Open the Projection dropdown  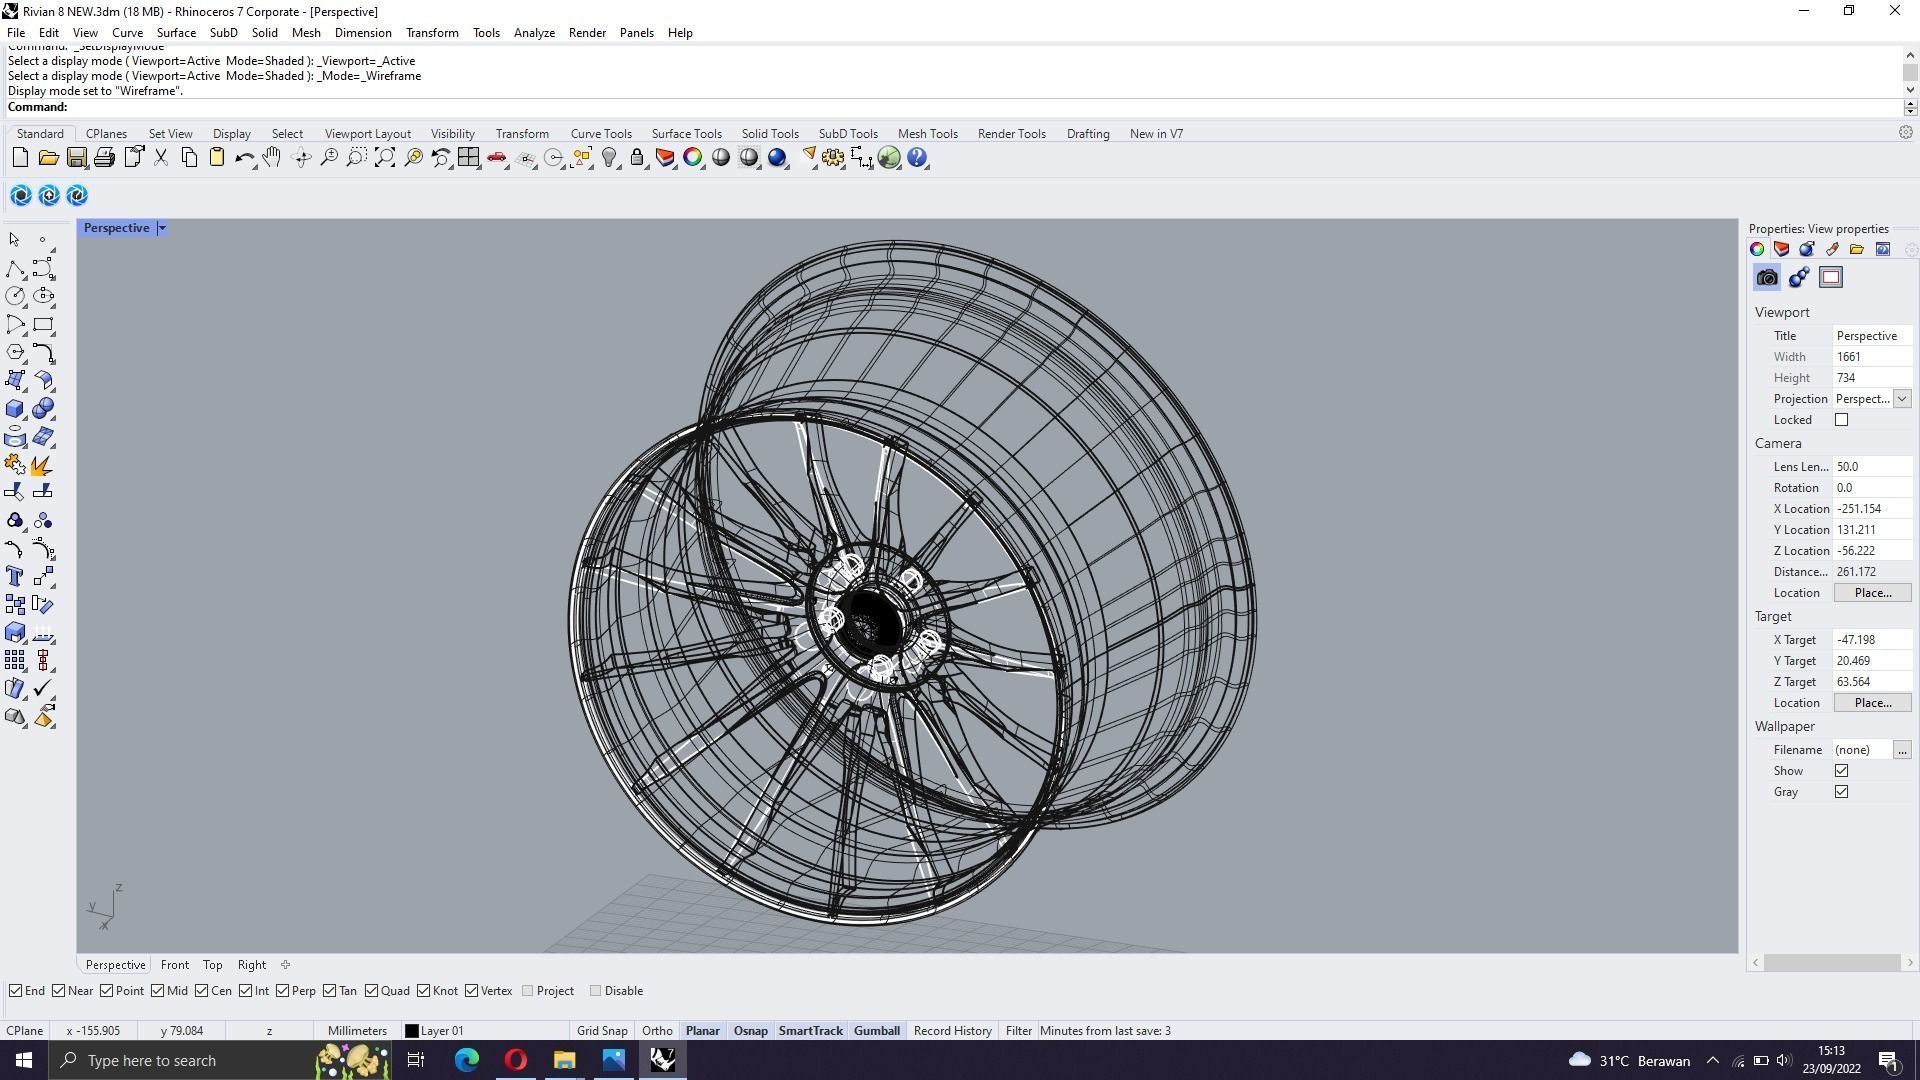[1902, 399]
